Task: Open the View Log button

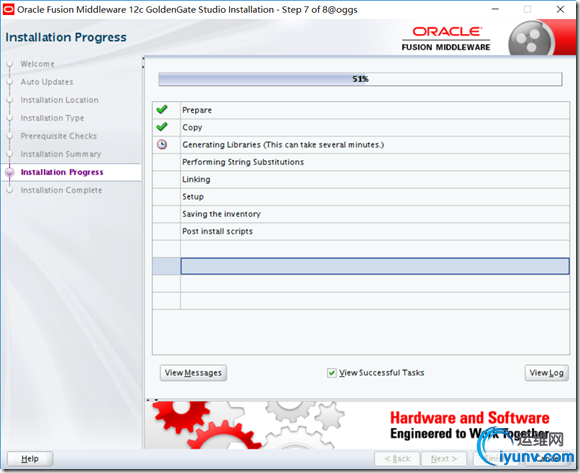Action: pos(546,373)
